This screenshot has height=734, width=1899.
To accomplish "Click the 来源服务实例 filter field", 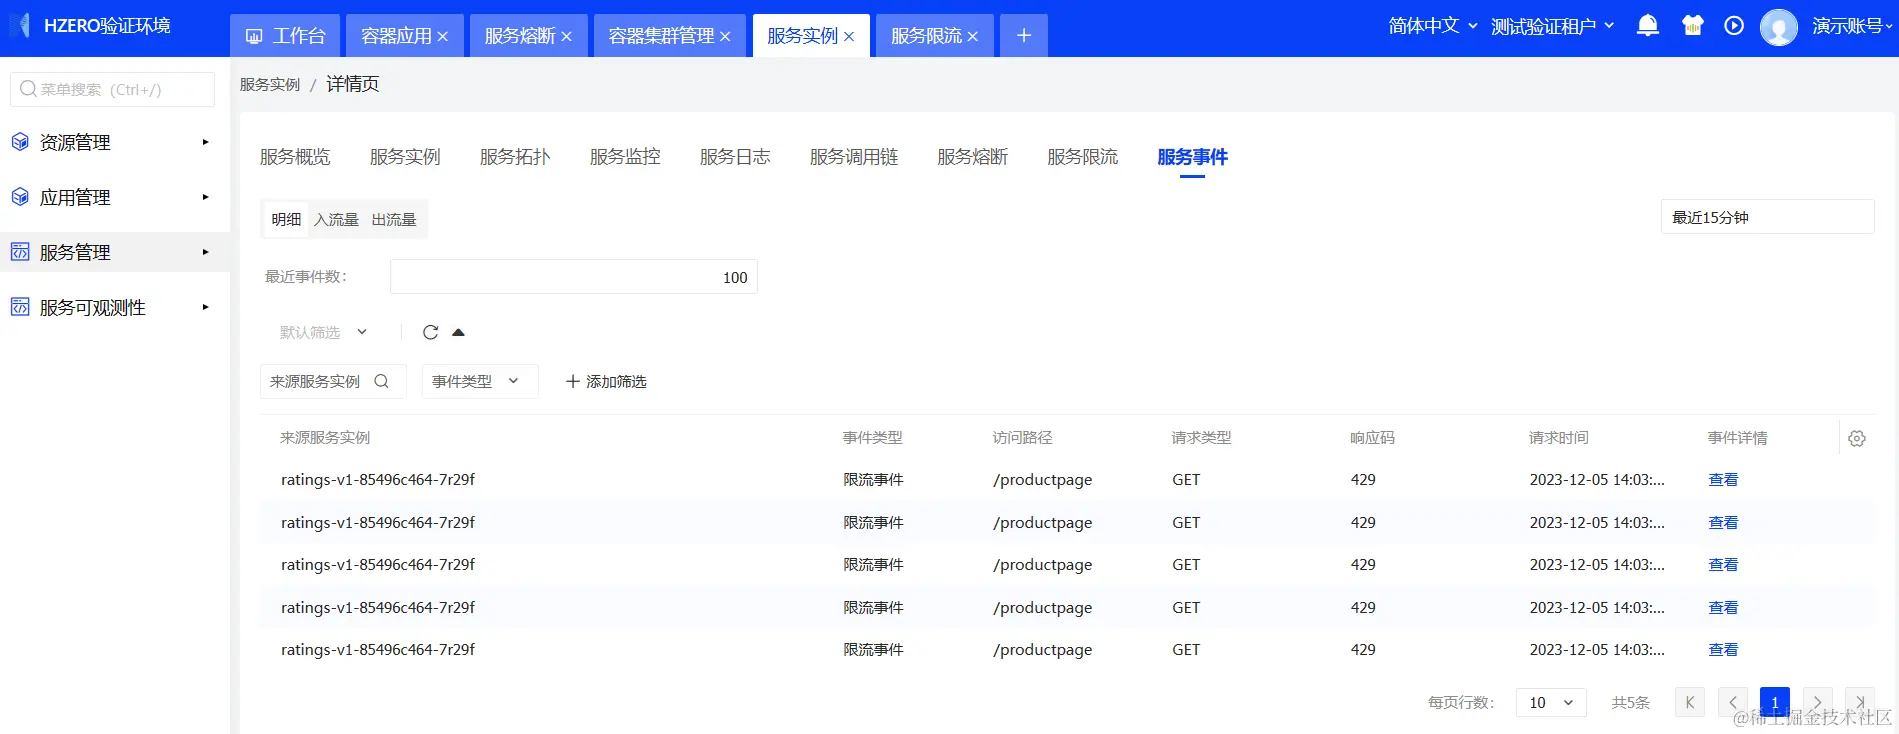I will [x=333, y=381].
